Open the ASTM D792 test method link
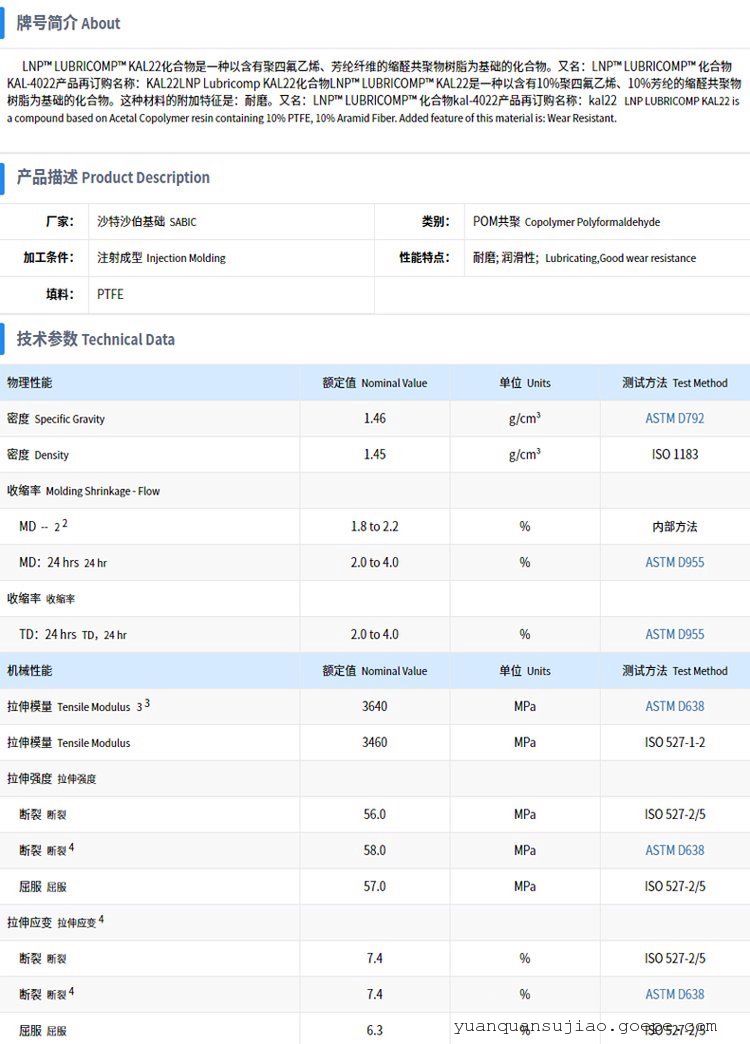The height and width of the screenshot is (1044, 750). (674, 418)
